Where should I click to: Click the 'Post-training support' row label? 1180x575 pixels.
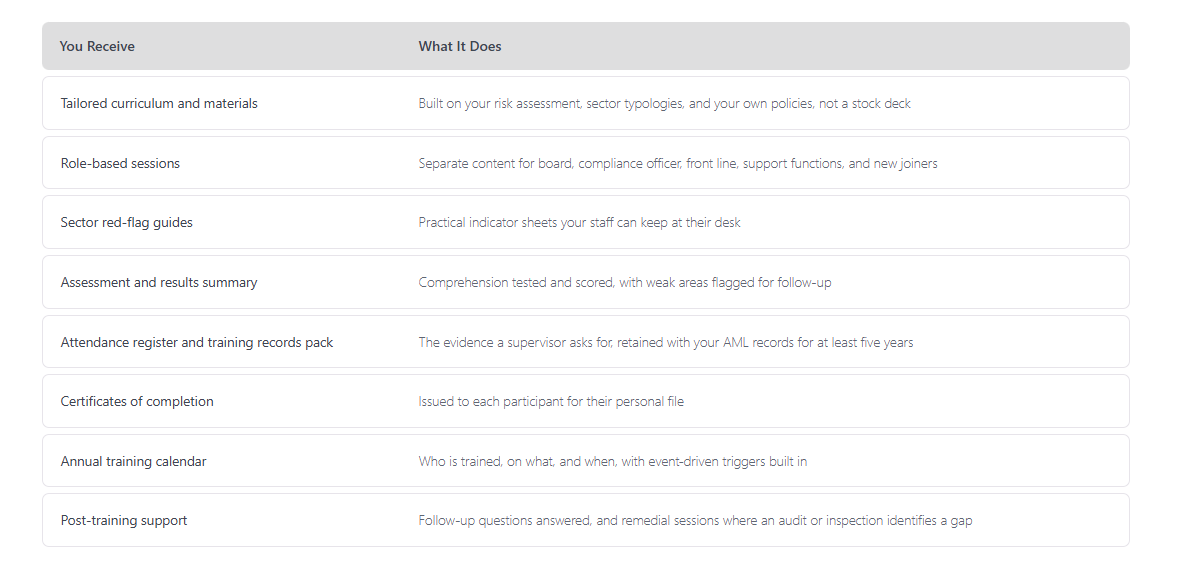tap(123, 520)
